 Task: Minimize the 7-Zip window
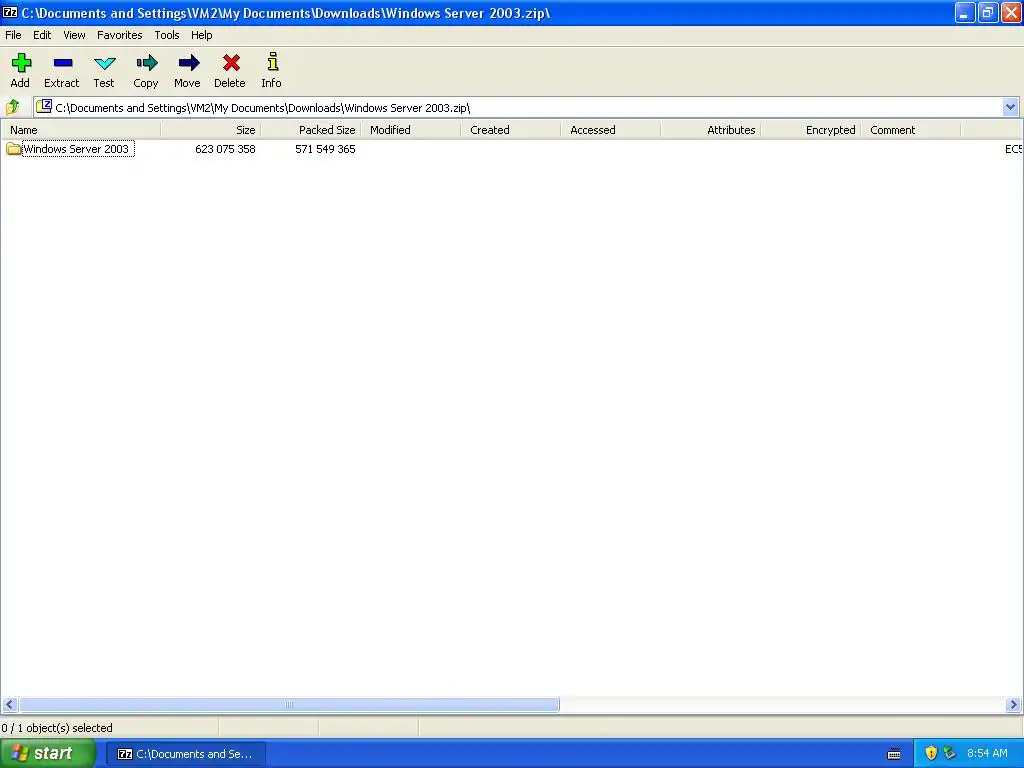(x=965, y=12)
